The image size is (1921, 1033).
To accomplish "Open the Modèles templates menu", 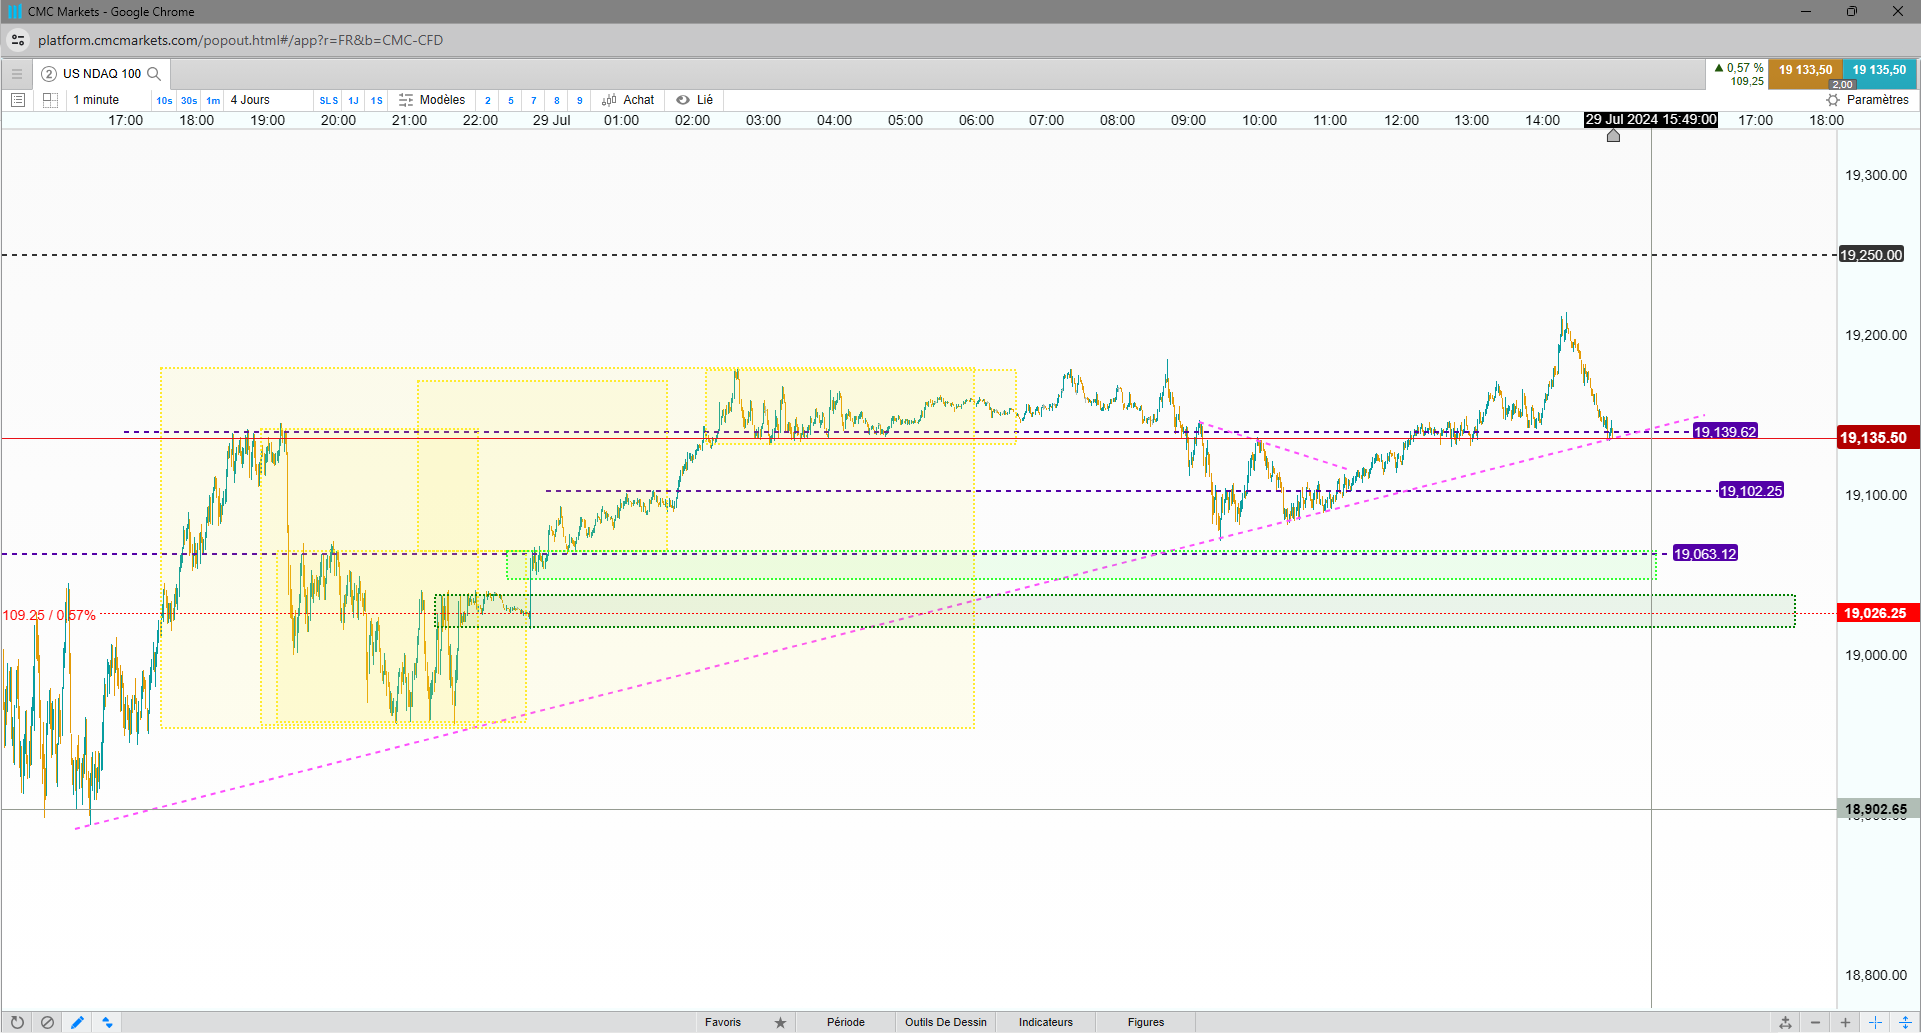I will (432, 100).
